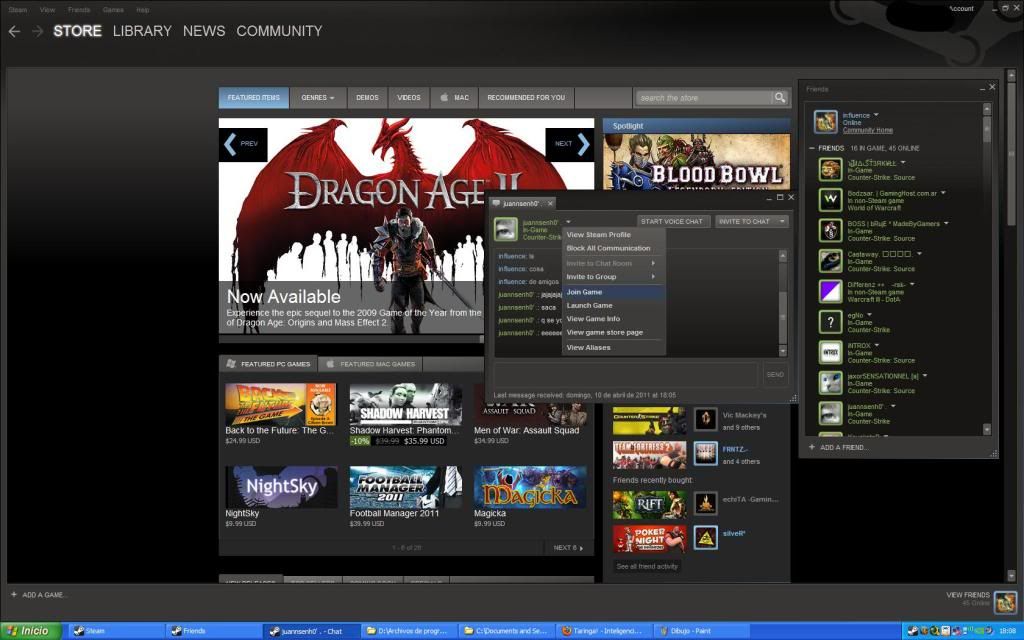The image size is (1024, 640).
Task: Choose View Steam Profile from the menu
Action: (613, 234)
